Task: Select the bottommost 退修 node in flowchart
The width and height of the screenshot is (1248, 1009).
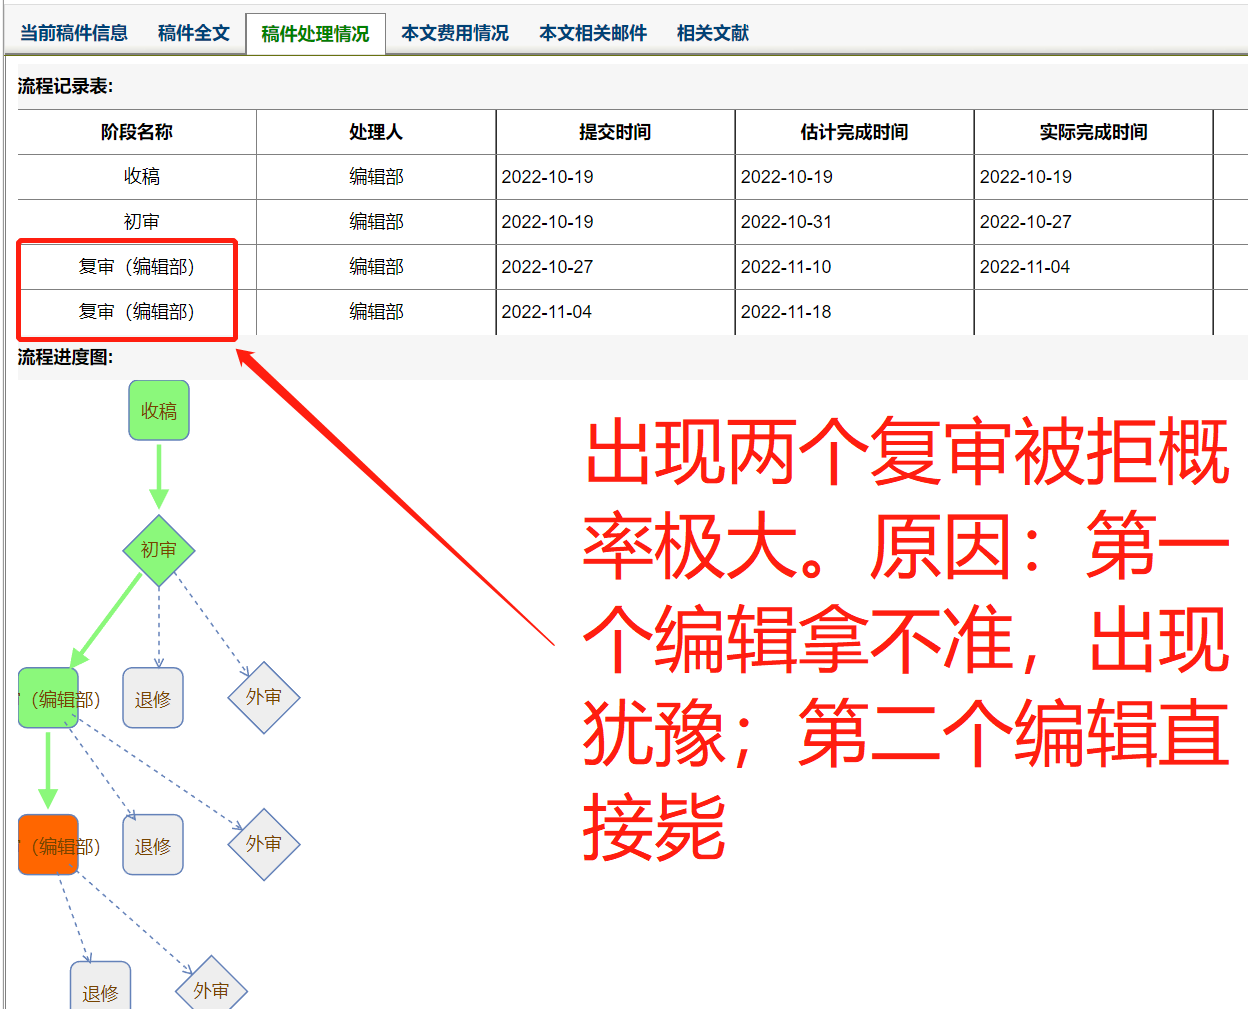Action: pyautogui.click(x=100, y=990)
